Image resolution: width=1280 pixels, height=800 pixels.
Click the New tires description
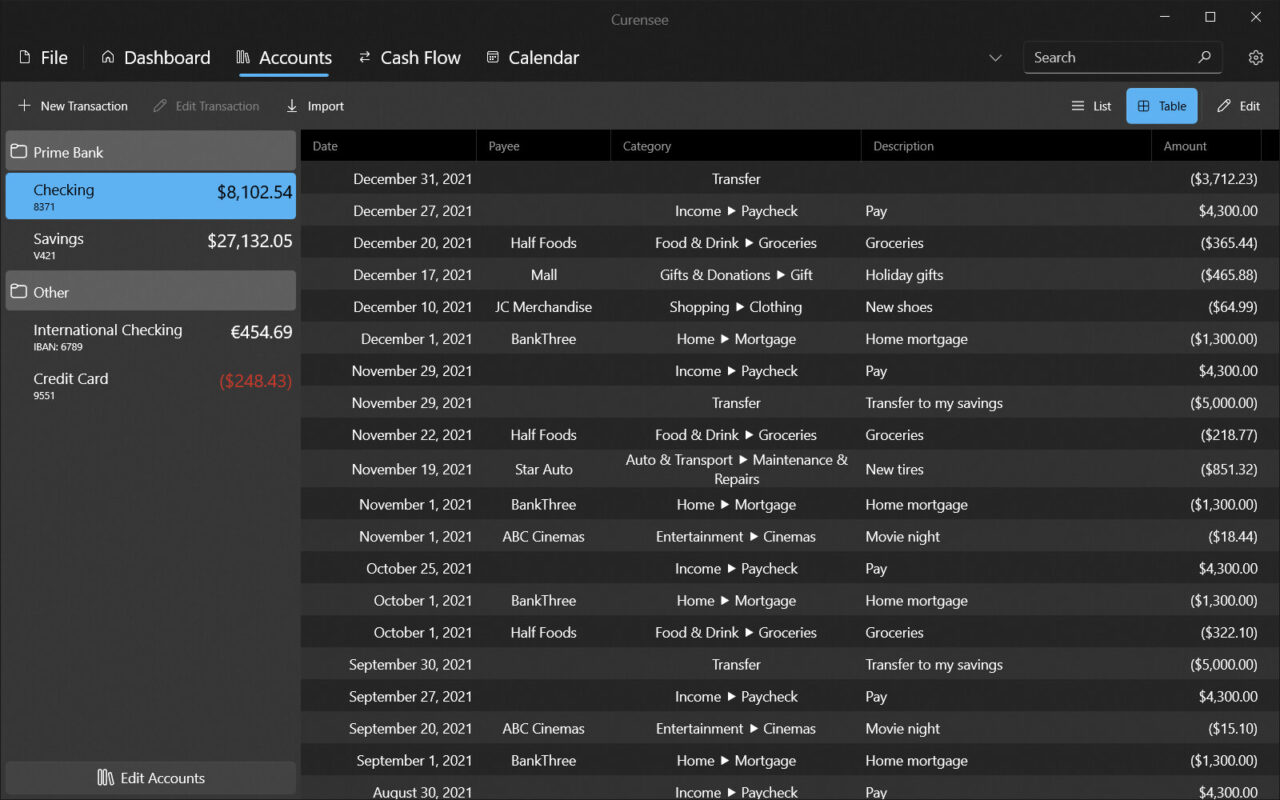tap(894, 469)
